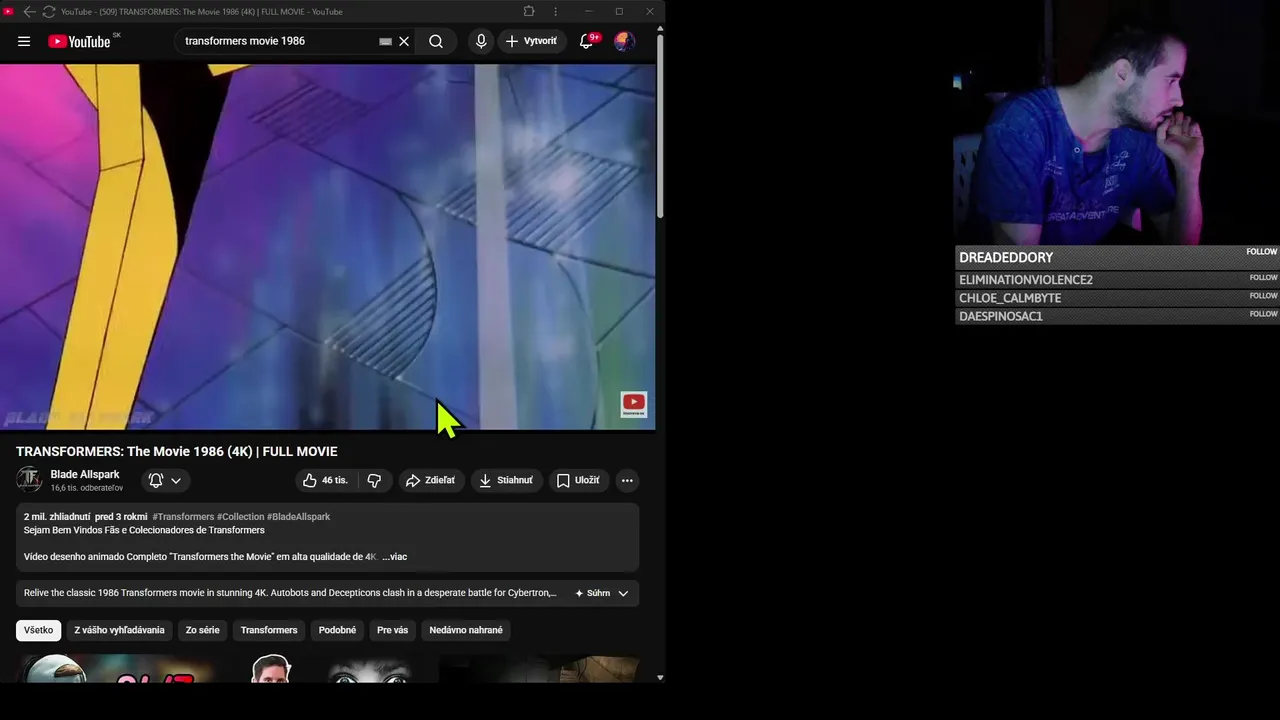
Task: Click the scrollbar down arrow
Action: [x=660, y=677]
